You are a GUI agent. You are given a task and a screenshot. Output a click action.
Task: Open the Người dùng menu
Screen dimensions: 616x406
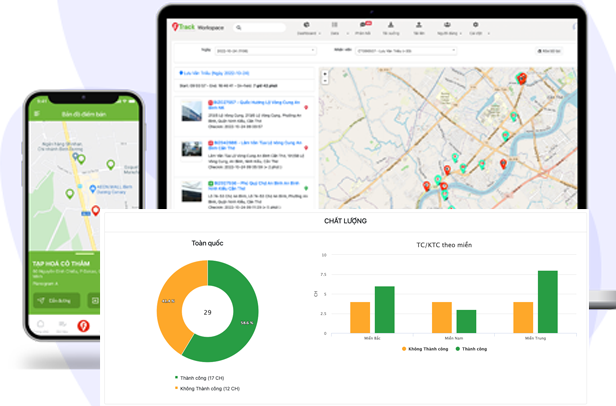[448, 26]
